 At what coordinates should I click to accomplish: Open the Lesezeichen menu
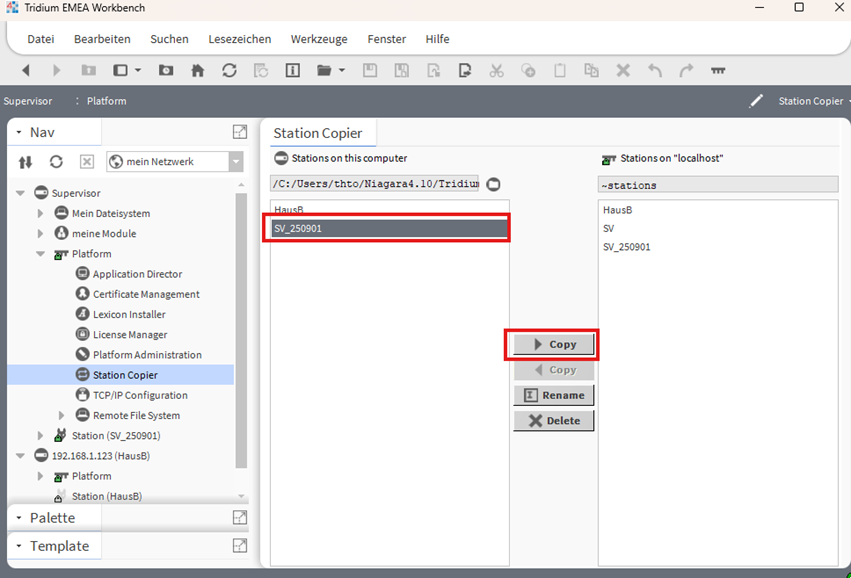click(240, 39)
